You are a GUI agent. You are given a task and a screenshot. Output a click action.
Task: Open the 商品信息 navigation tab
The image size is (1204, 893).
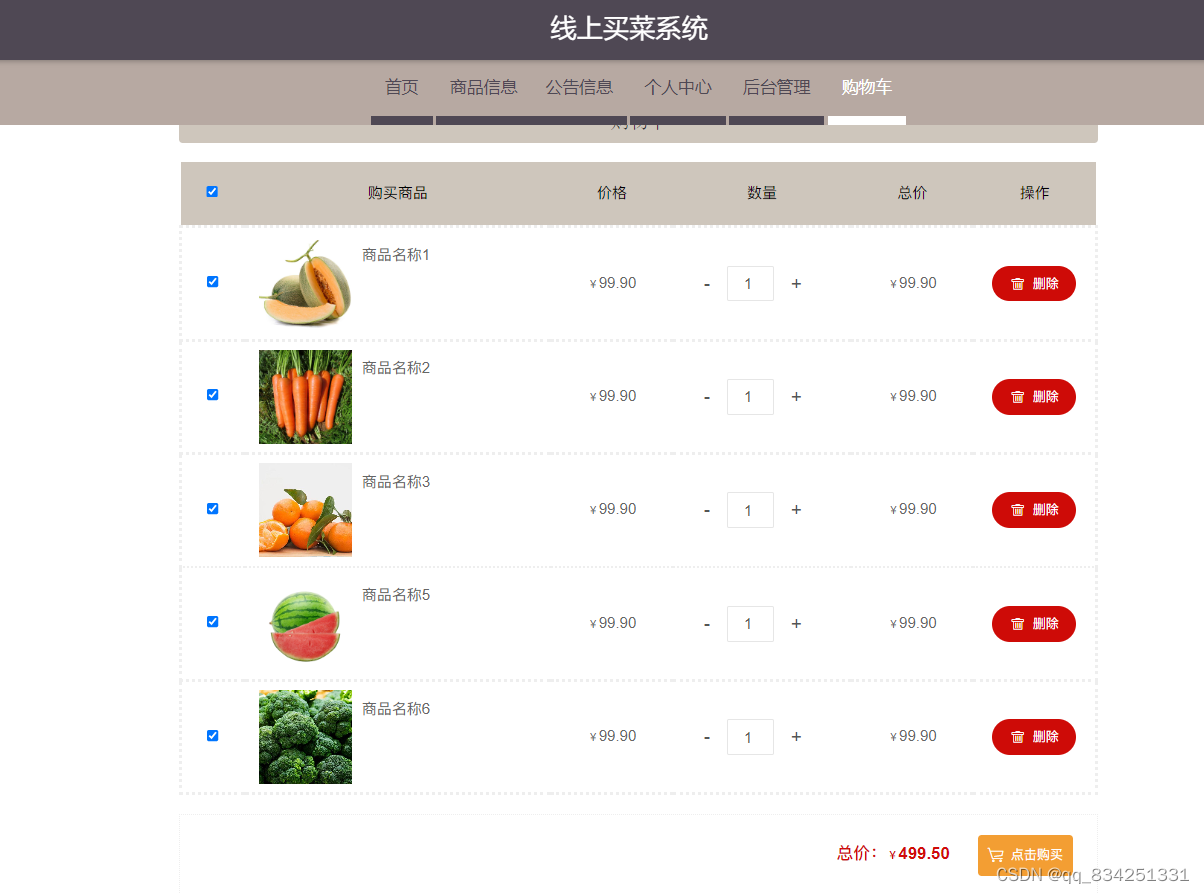click(x=484, y=88)
